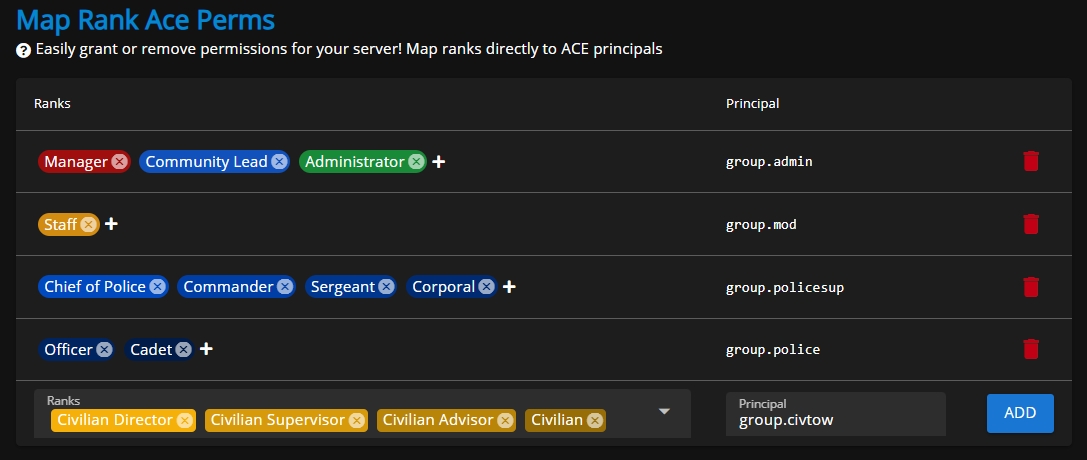Viewport: 1087px width, 460px height.
Task: Remove Chief of Police rank chip
Action: click(x=157, y=287)
